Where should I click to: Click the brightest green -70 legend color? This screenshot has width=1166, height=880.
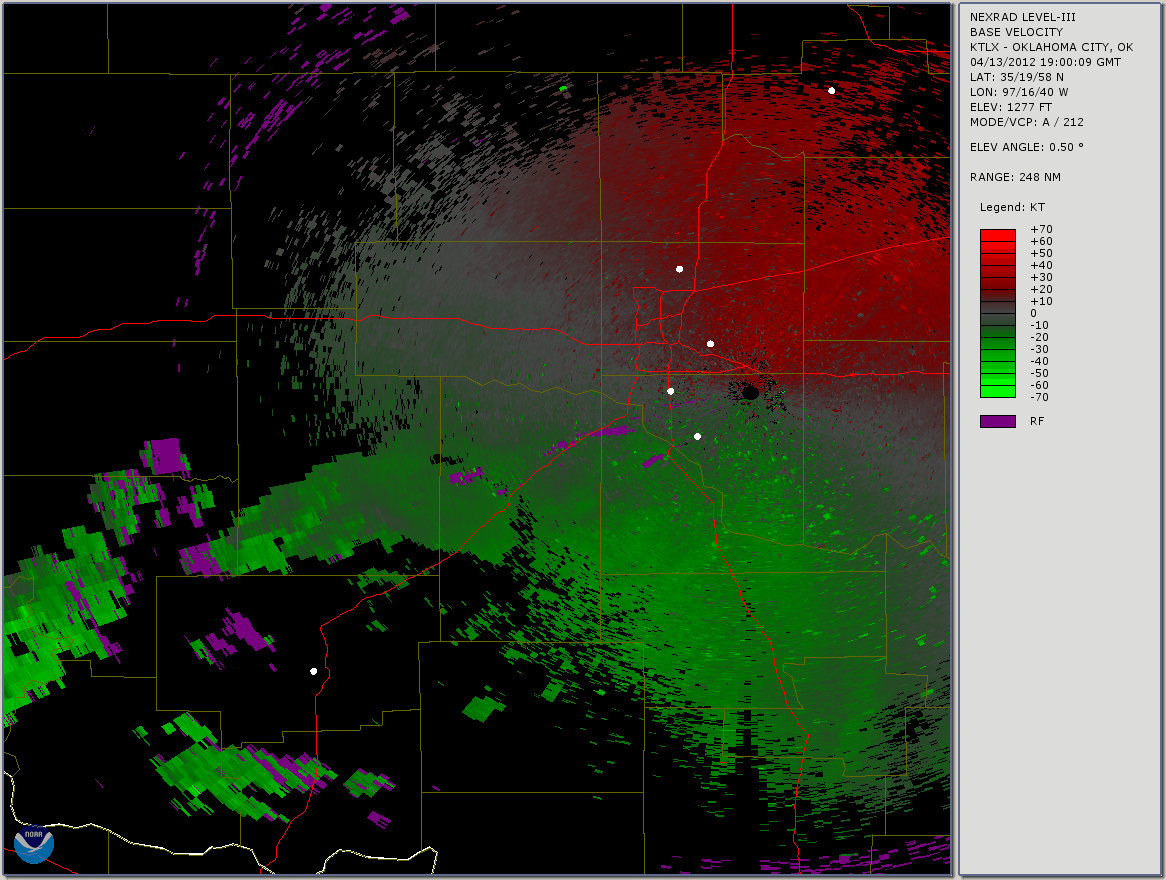click(x=997, y=392)
